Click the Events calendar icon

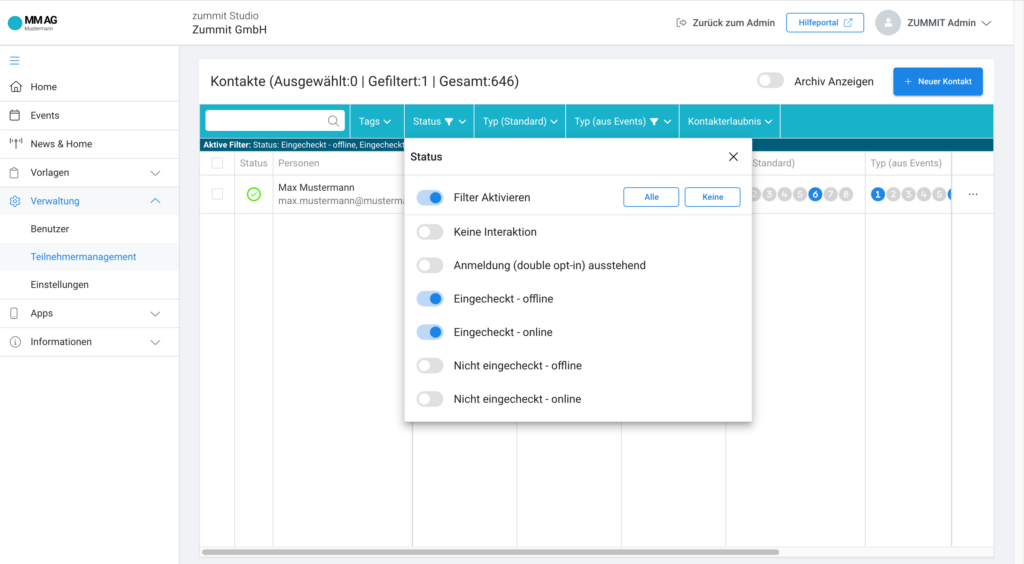tap(15, 115)
